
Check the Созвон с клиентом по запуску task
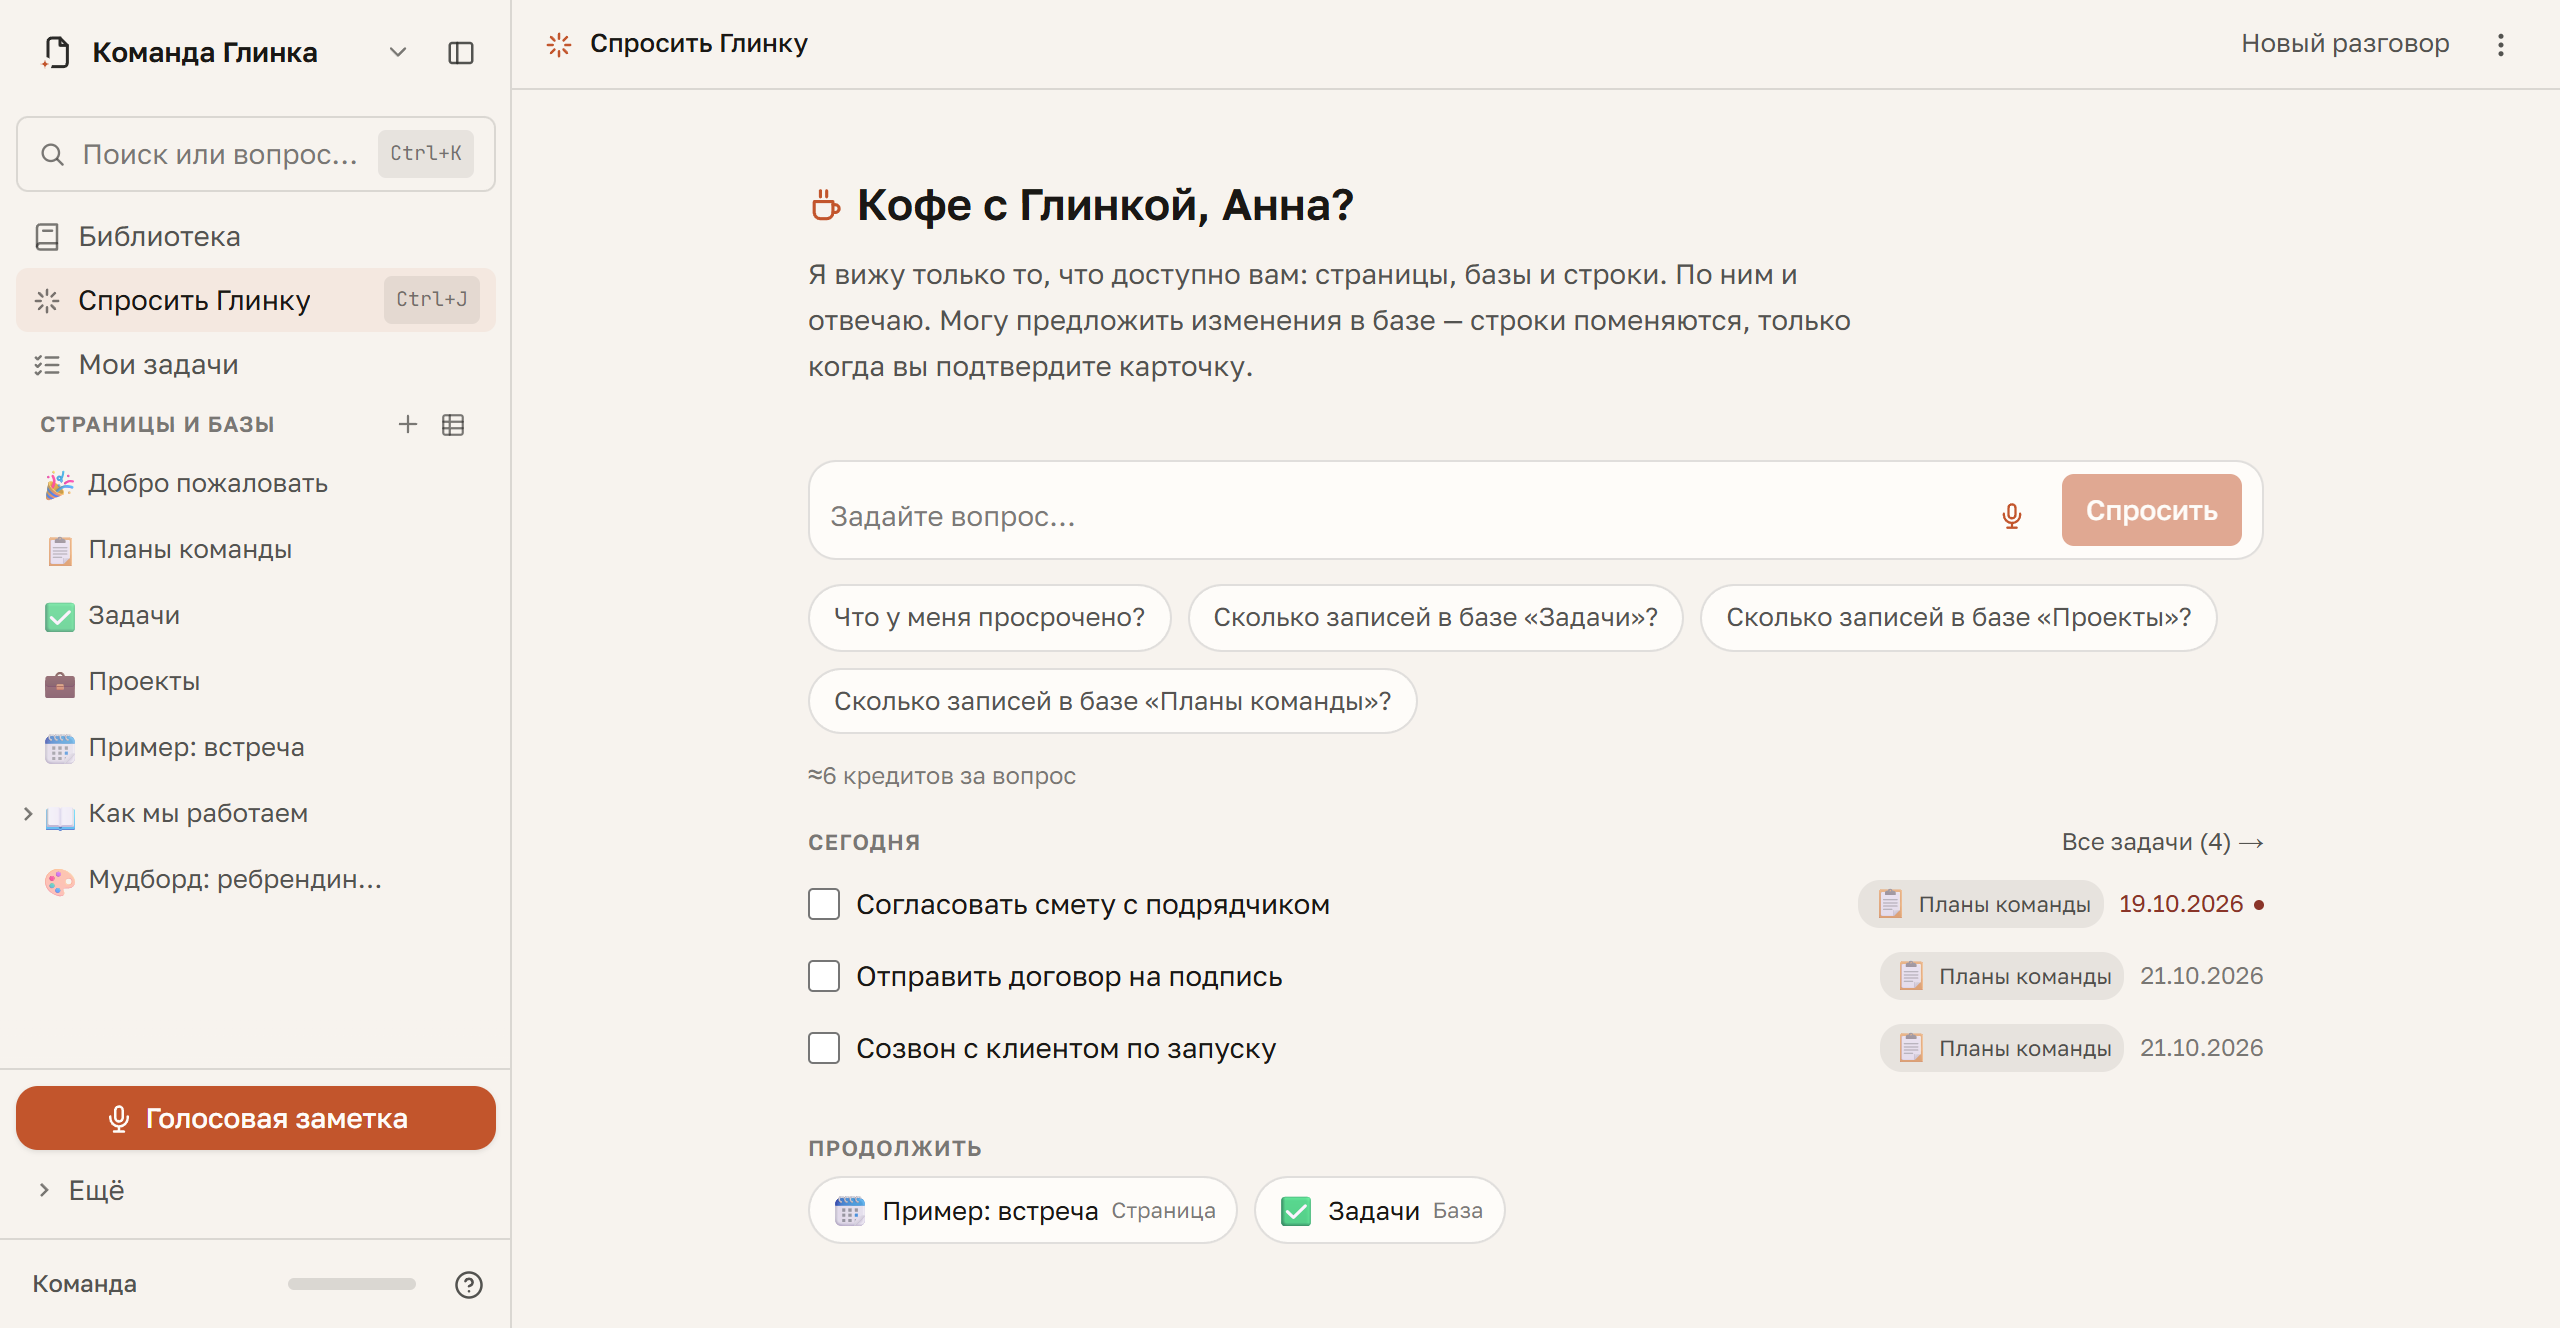point(824,1048)
